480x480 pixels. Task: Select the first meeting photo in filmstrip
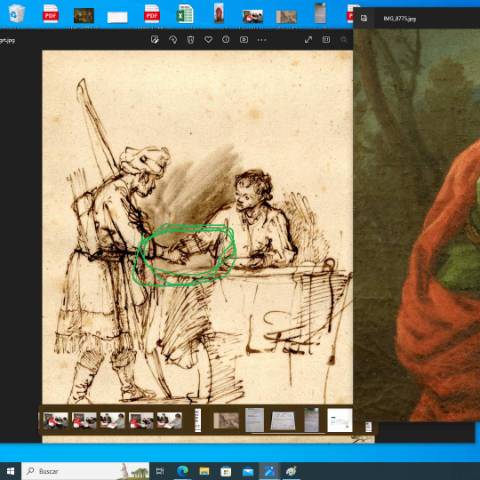(56, 420)
